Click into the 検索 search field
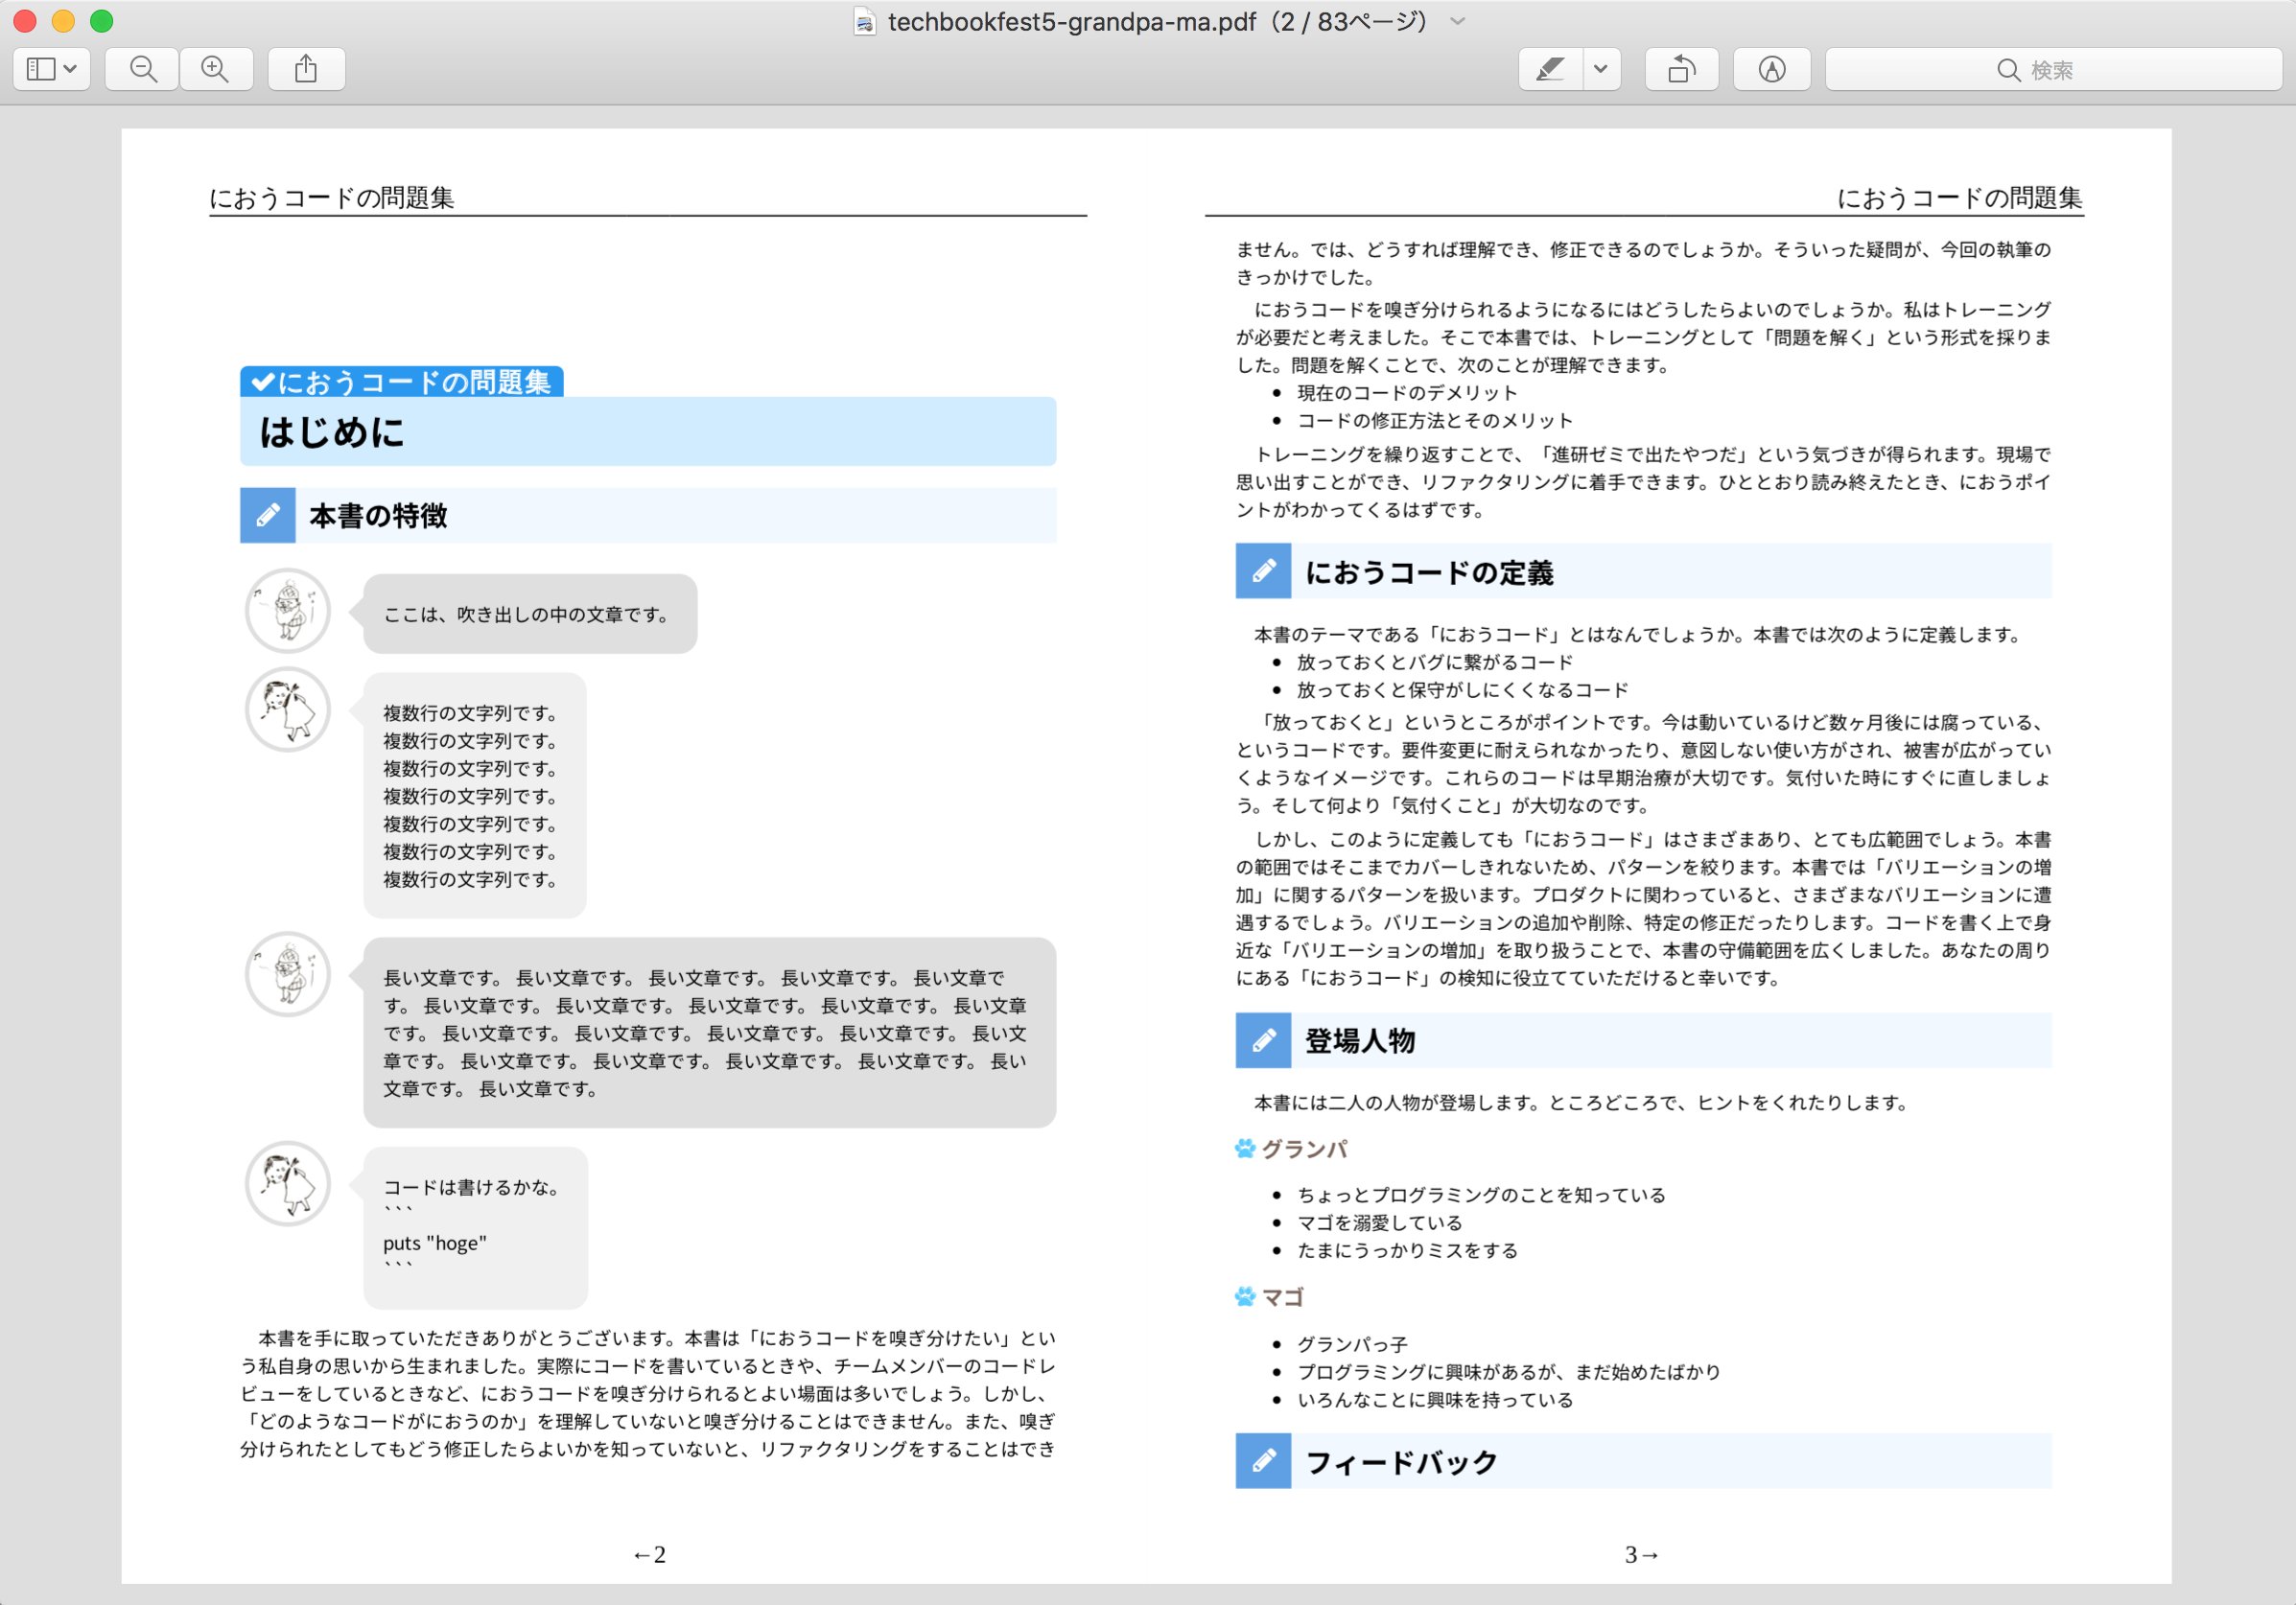The image size is (2296, 1605). [x=2053, y=69]
